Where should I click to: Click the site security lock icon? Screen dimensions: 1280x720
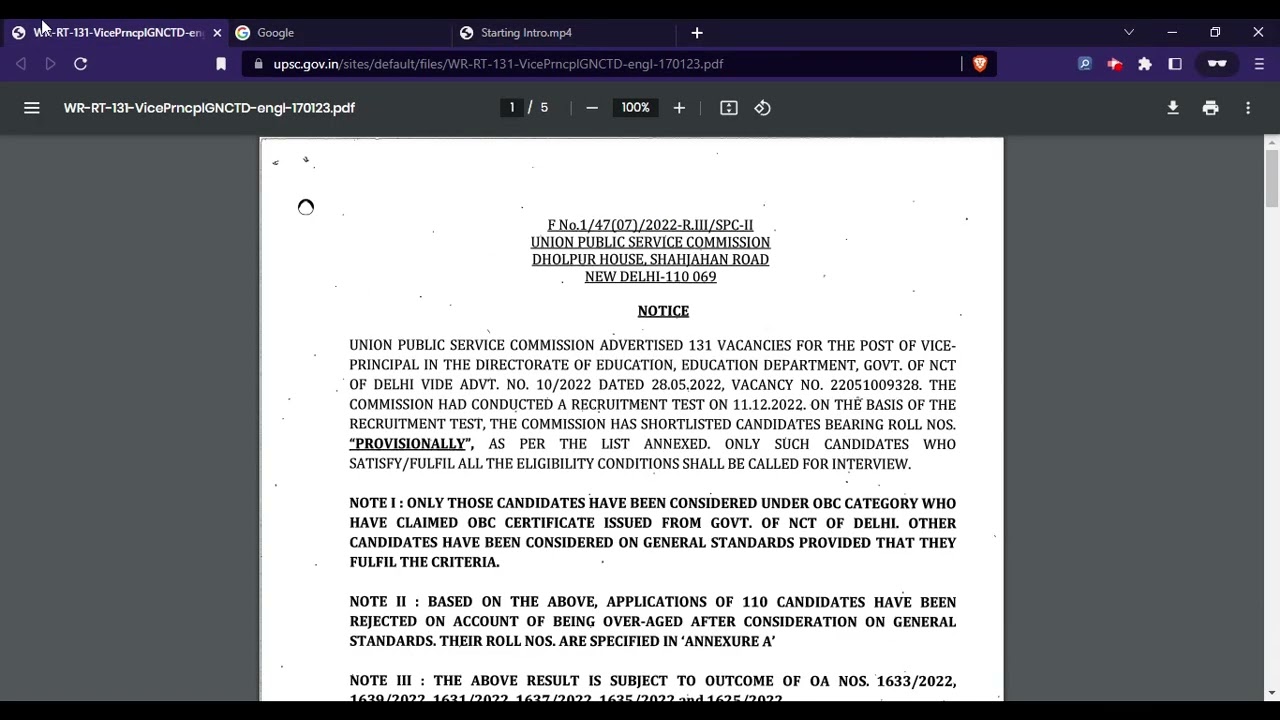pyautogui.click(x=258, y=64)
